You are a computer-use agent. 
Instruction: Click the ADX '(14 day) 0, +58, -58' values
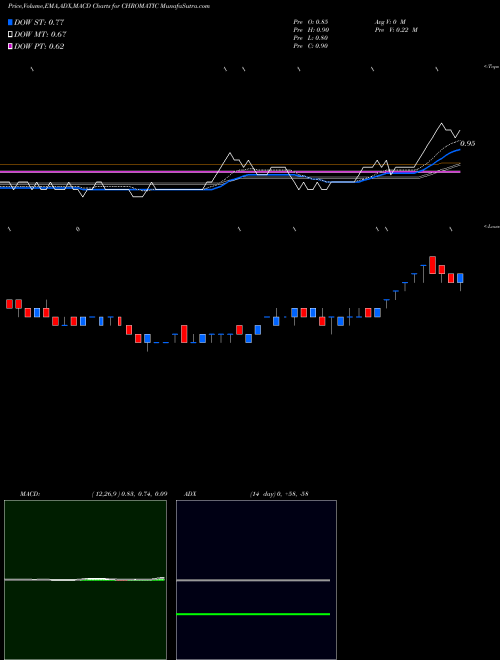point(279,494)
